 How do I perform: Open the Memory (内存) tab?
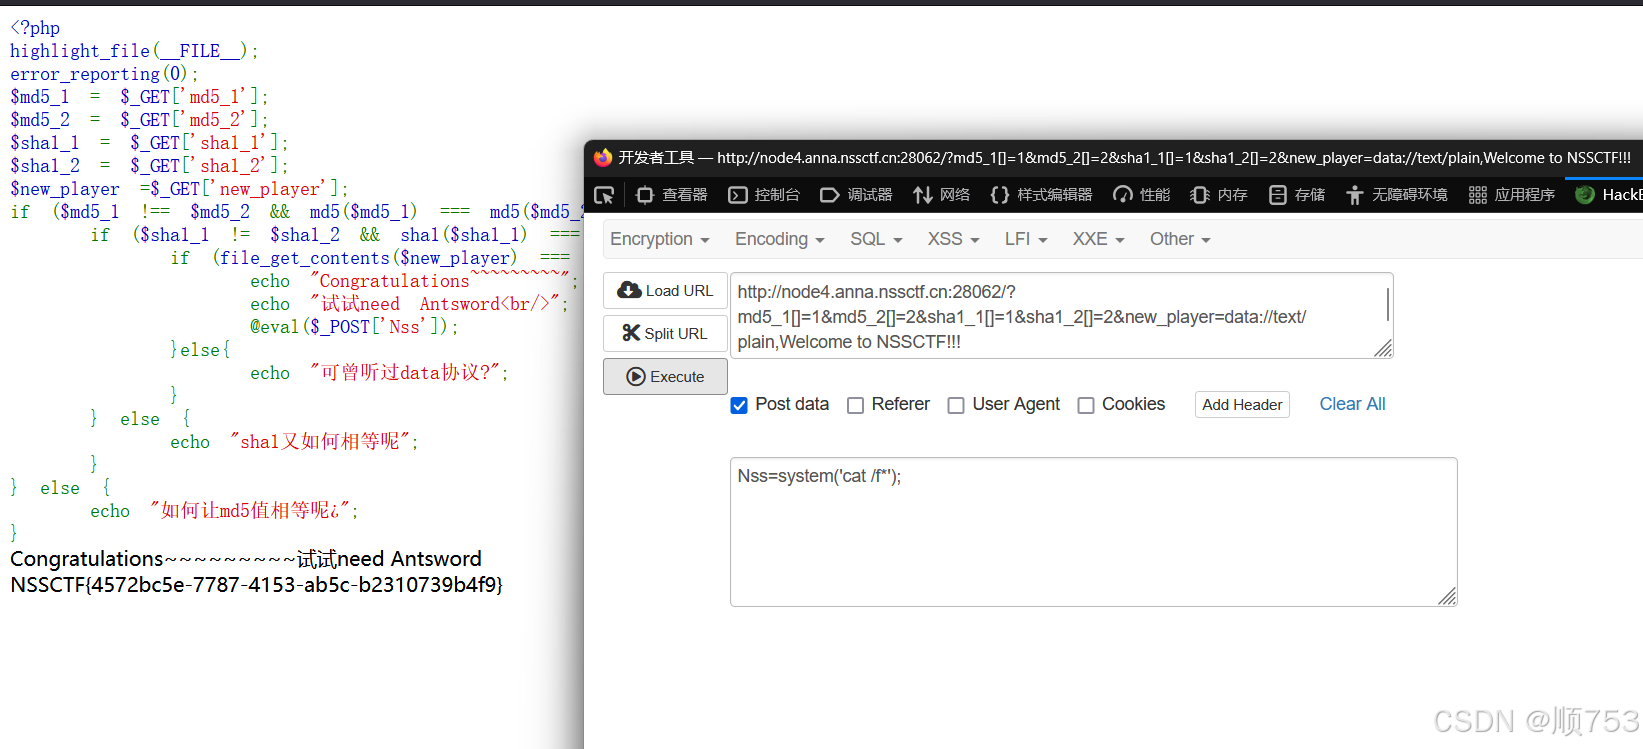point(1220,195)
